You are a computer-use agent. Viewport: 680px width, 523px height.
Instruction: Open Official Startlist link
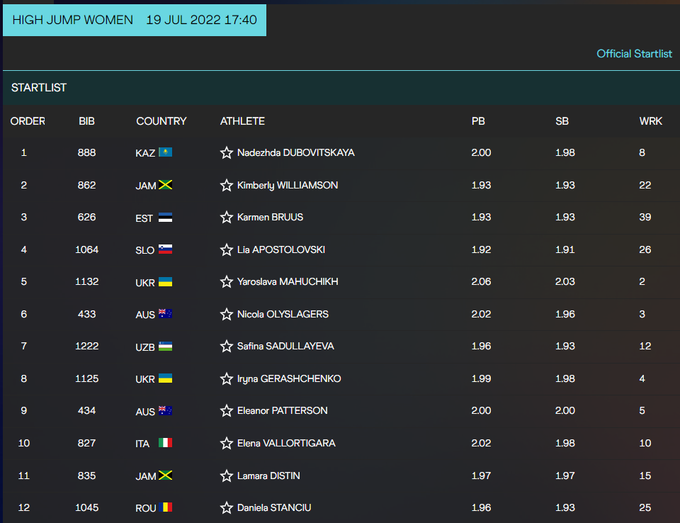(634, 54)
